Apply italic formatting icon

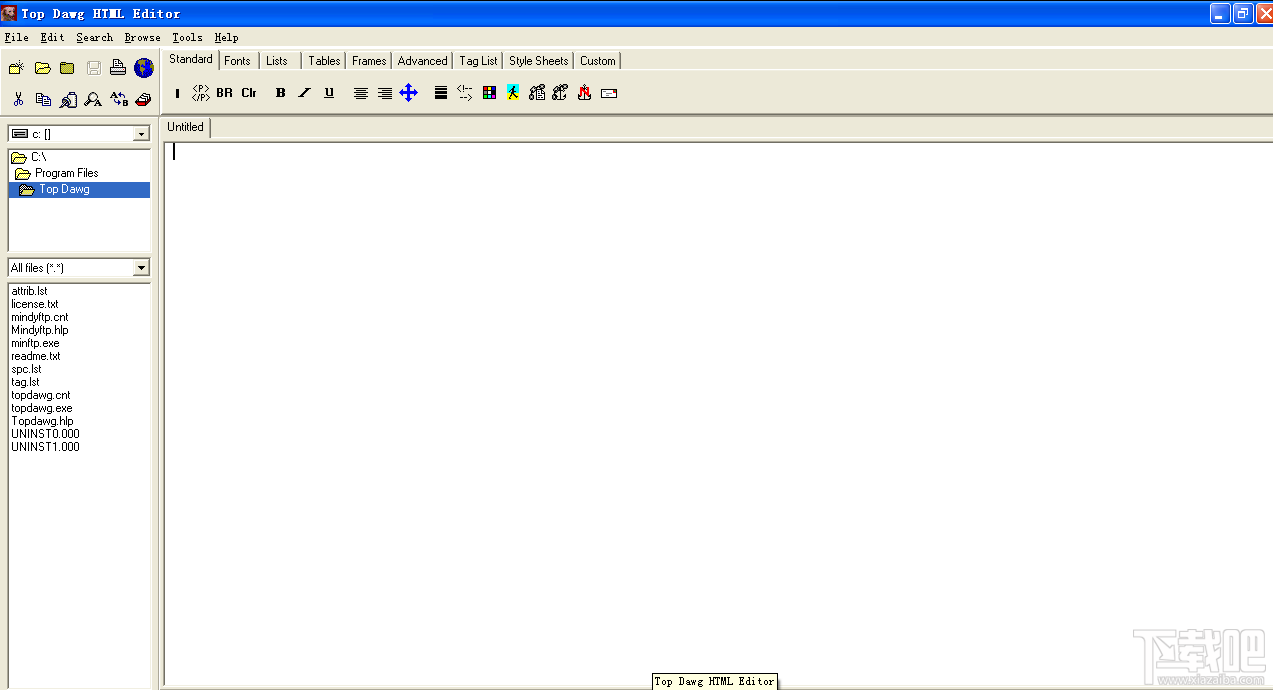click(x=305, y=93)
